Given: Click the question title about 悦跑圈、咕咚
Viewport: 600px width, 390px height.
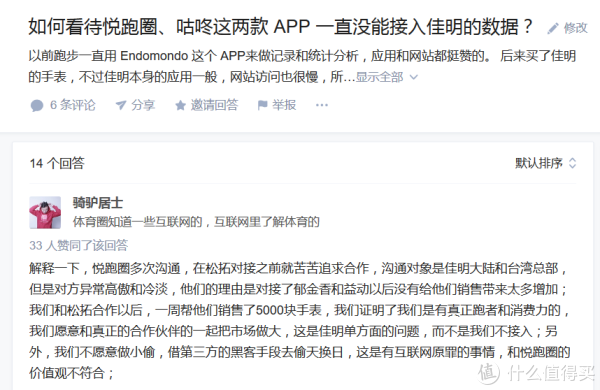Looking at the screenshot, I should [280, 27].
